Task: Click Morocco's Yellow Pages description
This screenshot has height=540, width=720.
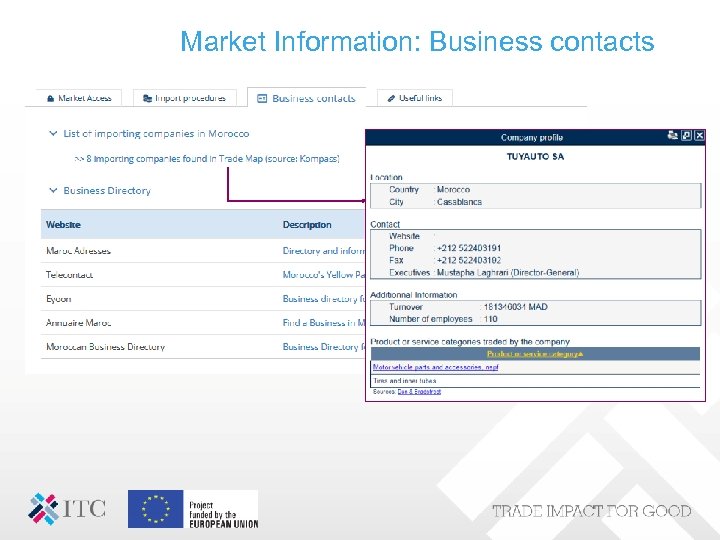Action: click(324, 275)
